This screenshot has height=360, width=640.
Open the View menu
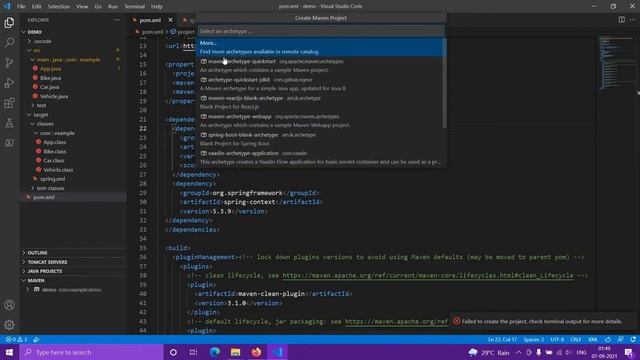82,7
